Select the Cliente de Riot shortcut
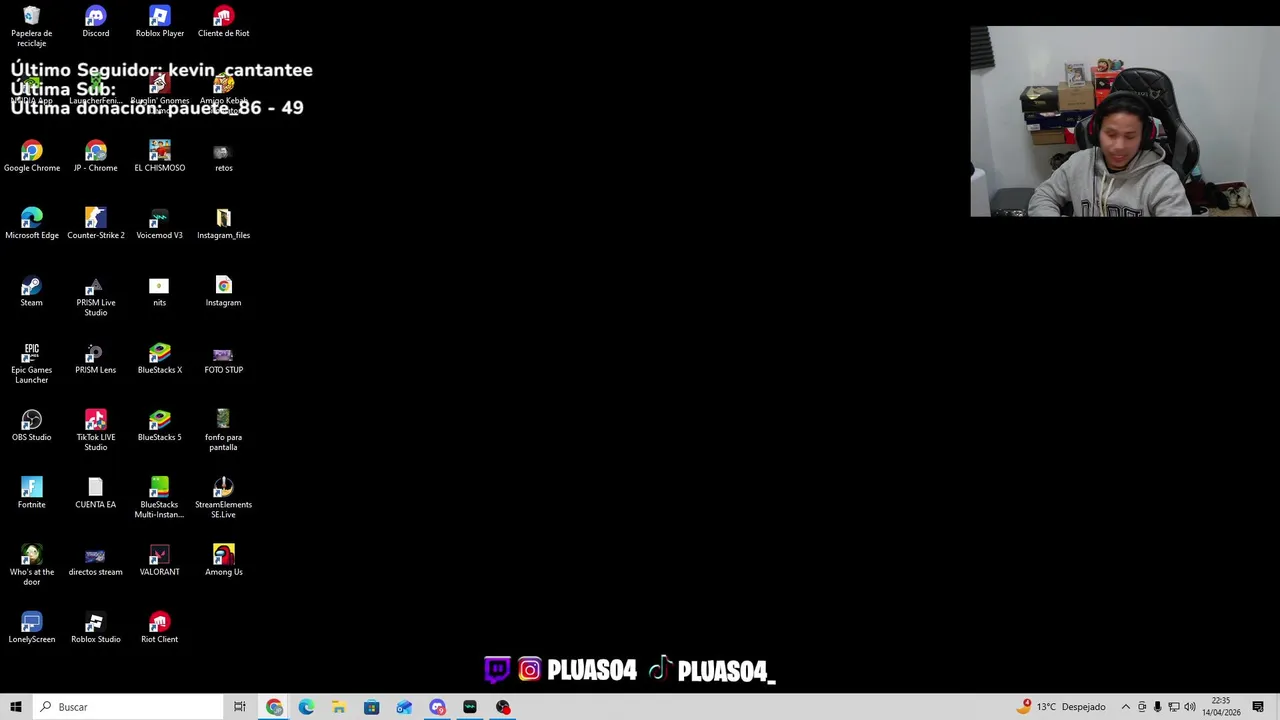Screen dimensions: 1280x720 tap(223, 22)
